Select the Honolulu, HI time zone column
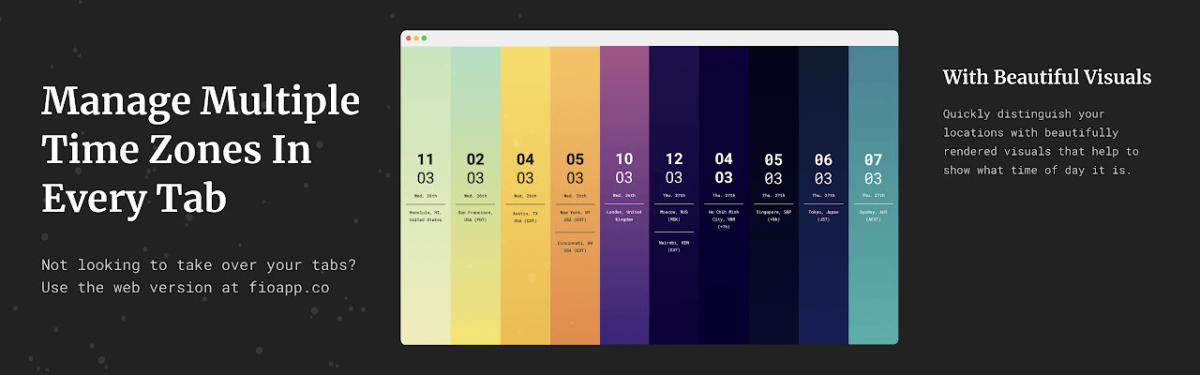This screenshot has width=1200, height=375. click(426, 195)
